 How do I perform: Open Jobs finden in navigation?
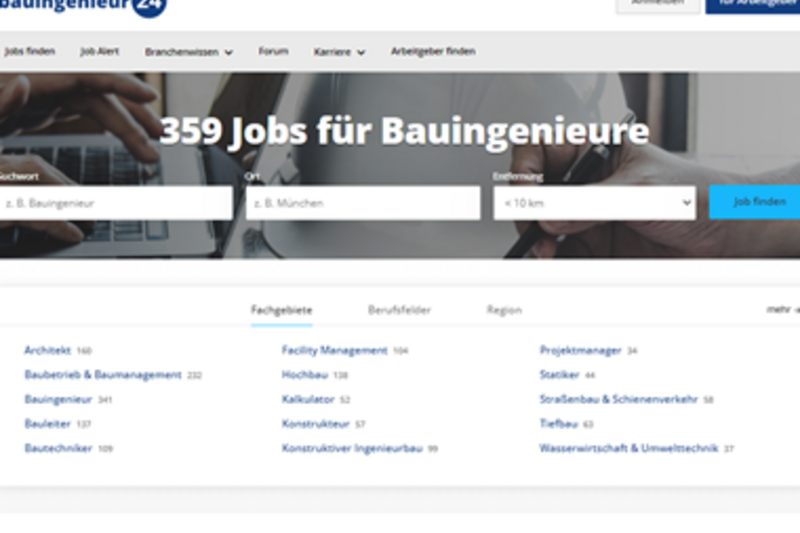[x=29, y=51]
